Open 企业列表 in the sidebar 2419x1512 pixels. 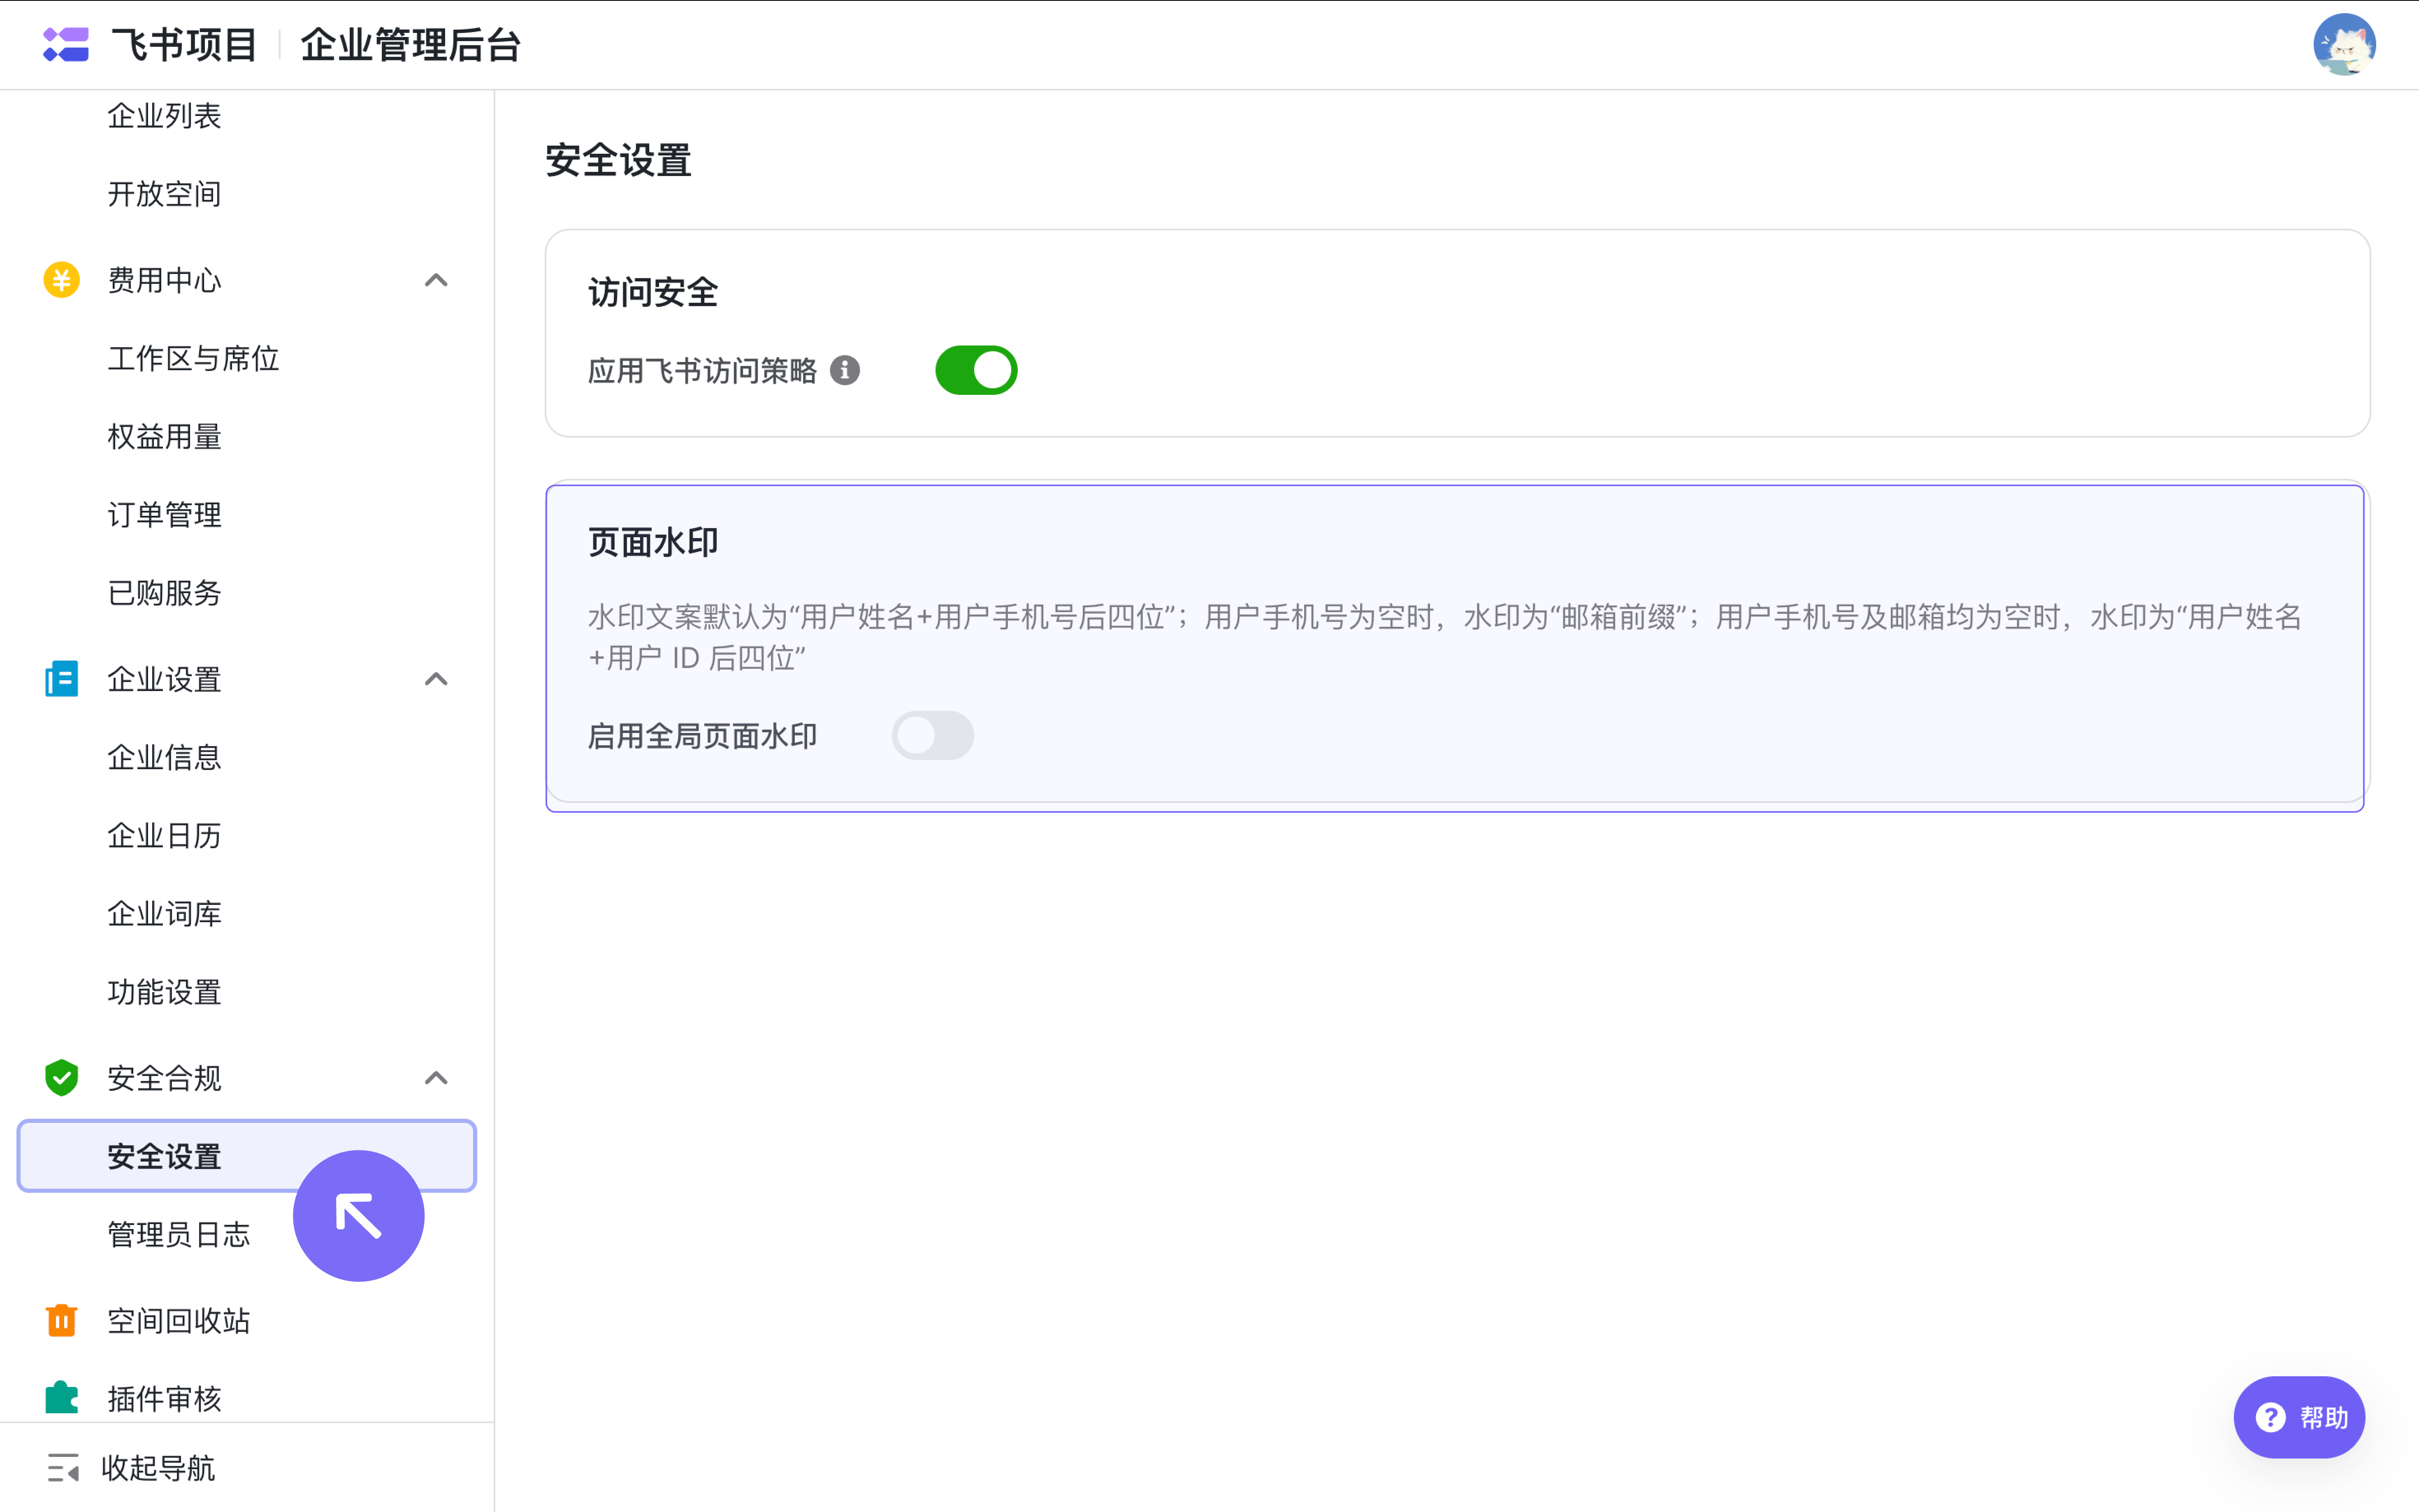[x=164, y=116]
